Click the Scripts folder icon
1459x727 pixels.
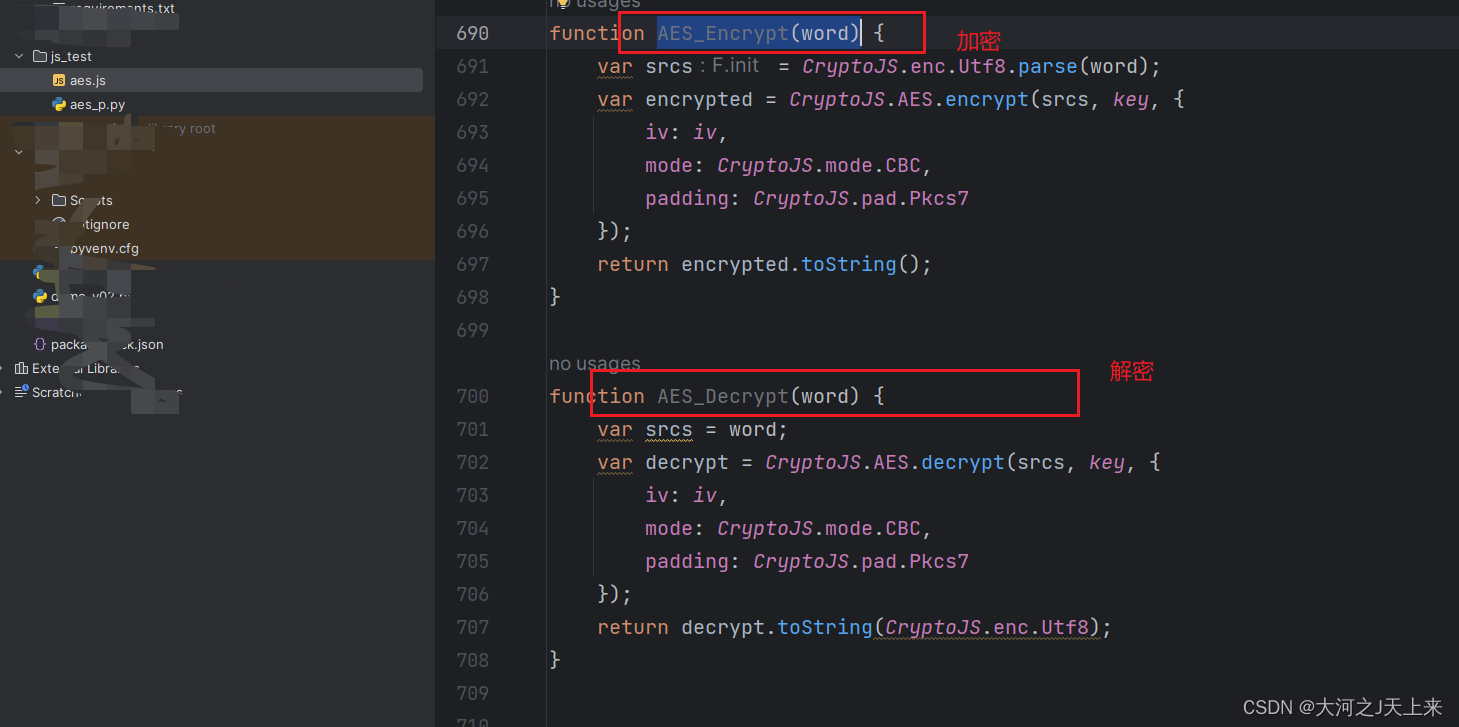[x=62, y=200]
